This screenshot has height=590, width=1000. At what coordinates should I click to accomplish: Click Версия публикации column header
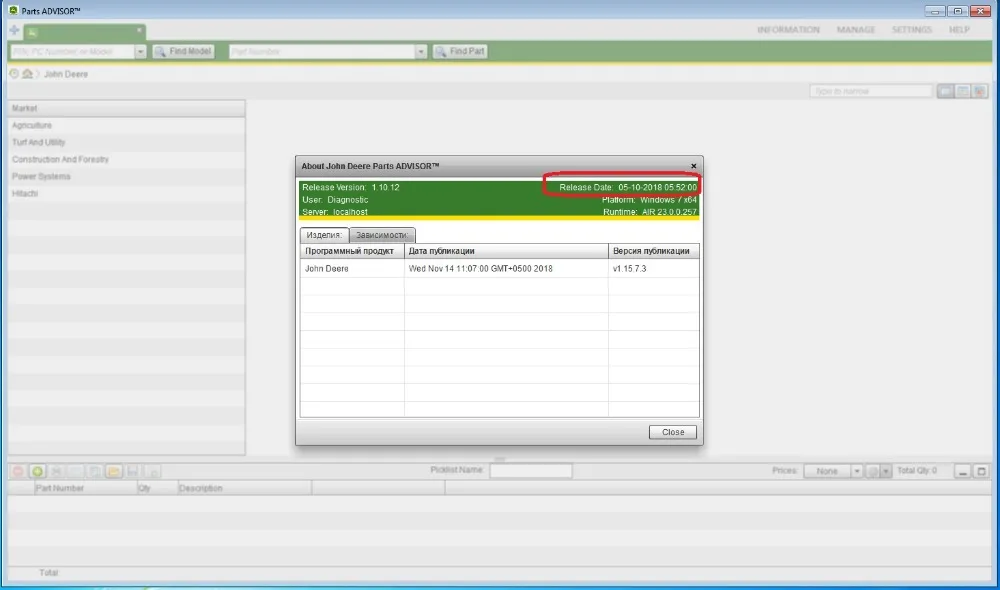654,251
